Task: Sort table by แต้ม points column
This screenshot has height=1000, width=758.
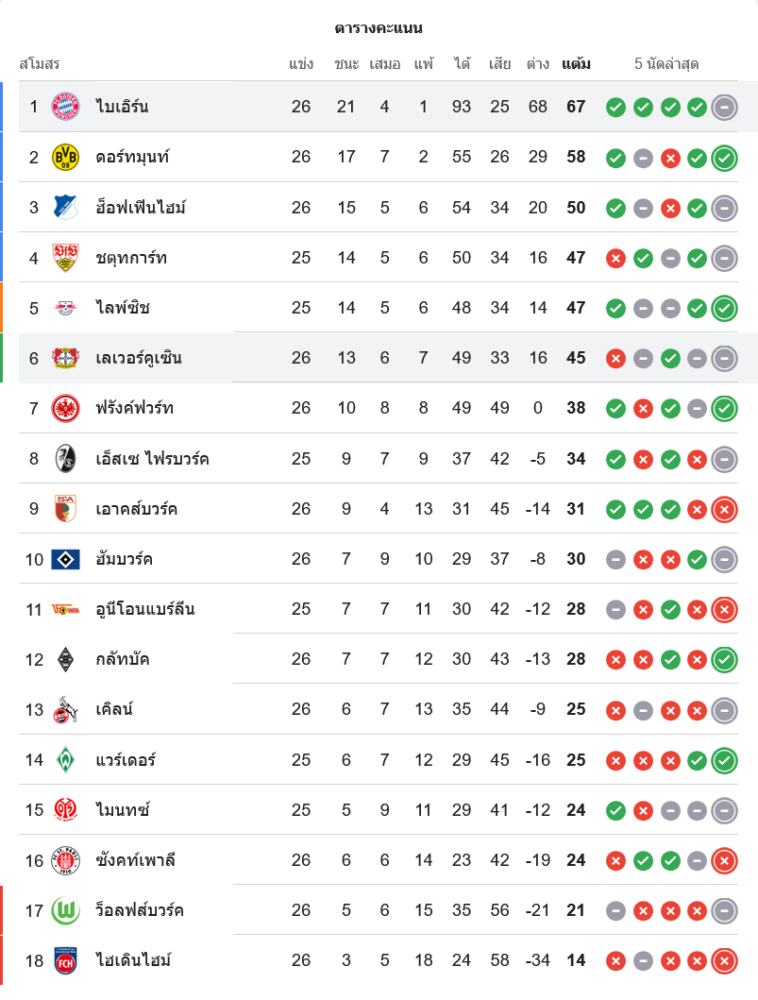Action: point(576,64)
